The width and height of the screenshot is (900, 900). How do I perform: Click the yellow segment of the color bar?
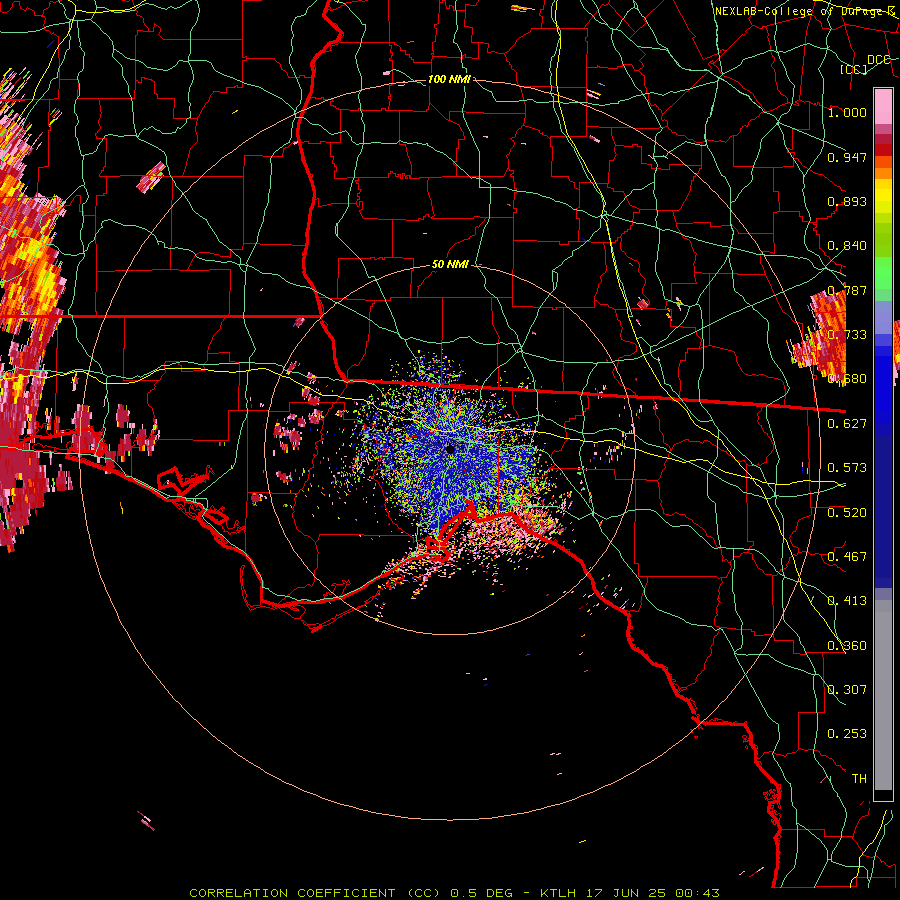(x=883, y=195)
